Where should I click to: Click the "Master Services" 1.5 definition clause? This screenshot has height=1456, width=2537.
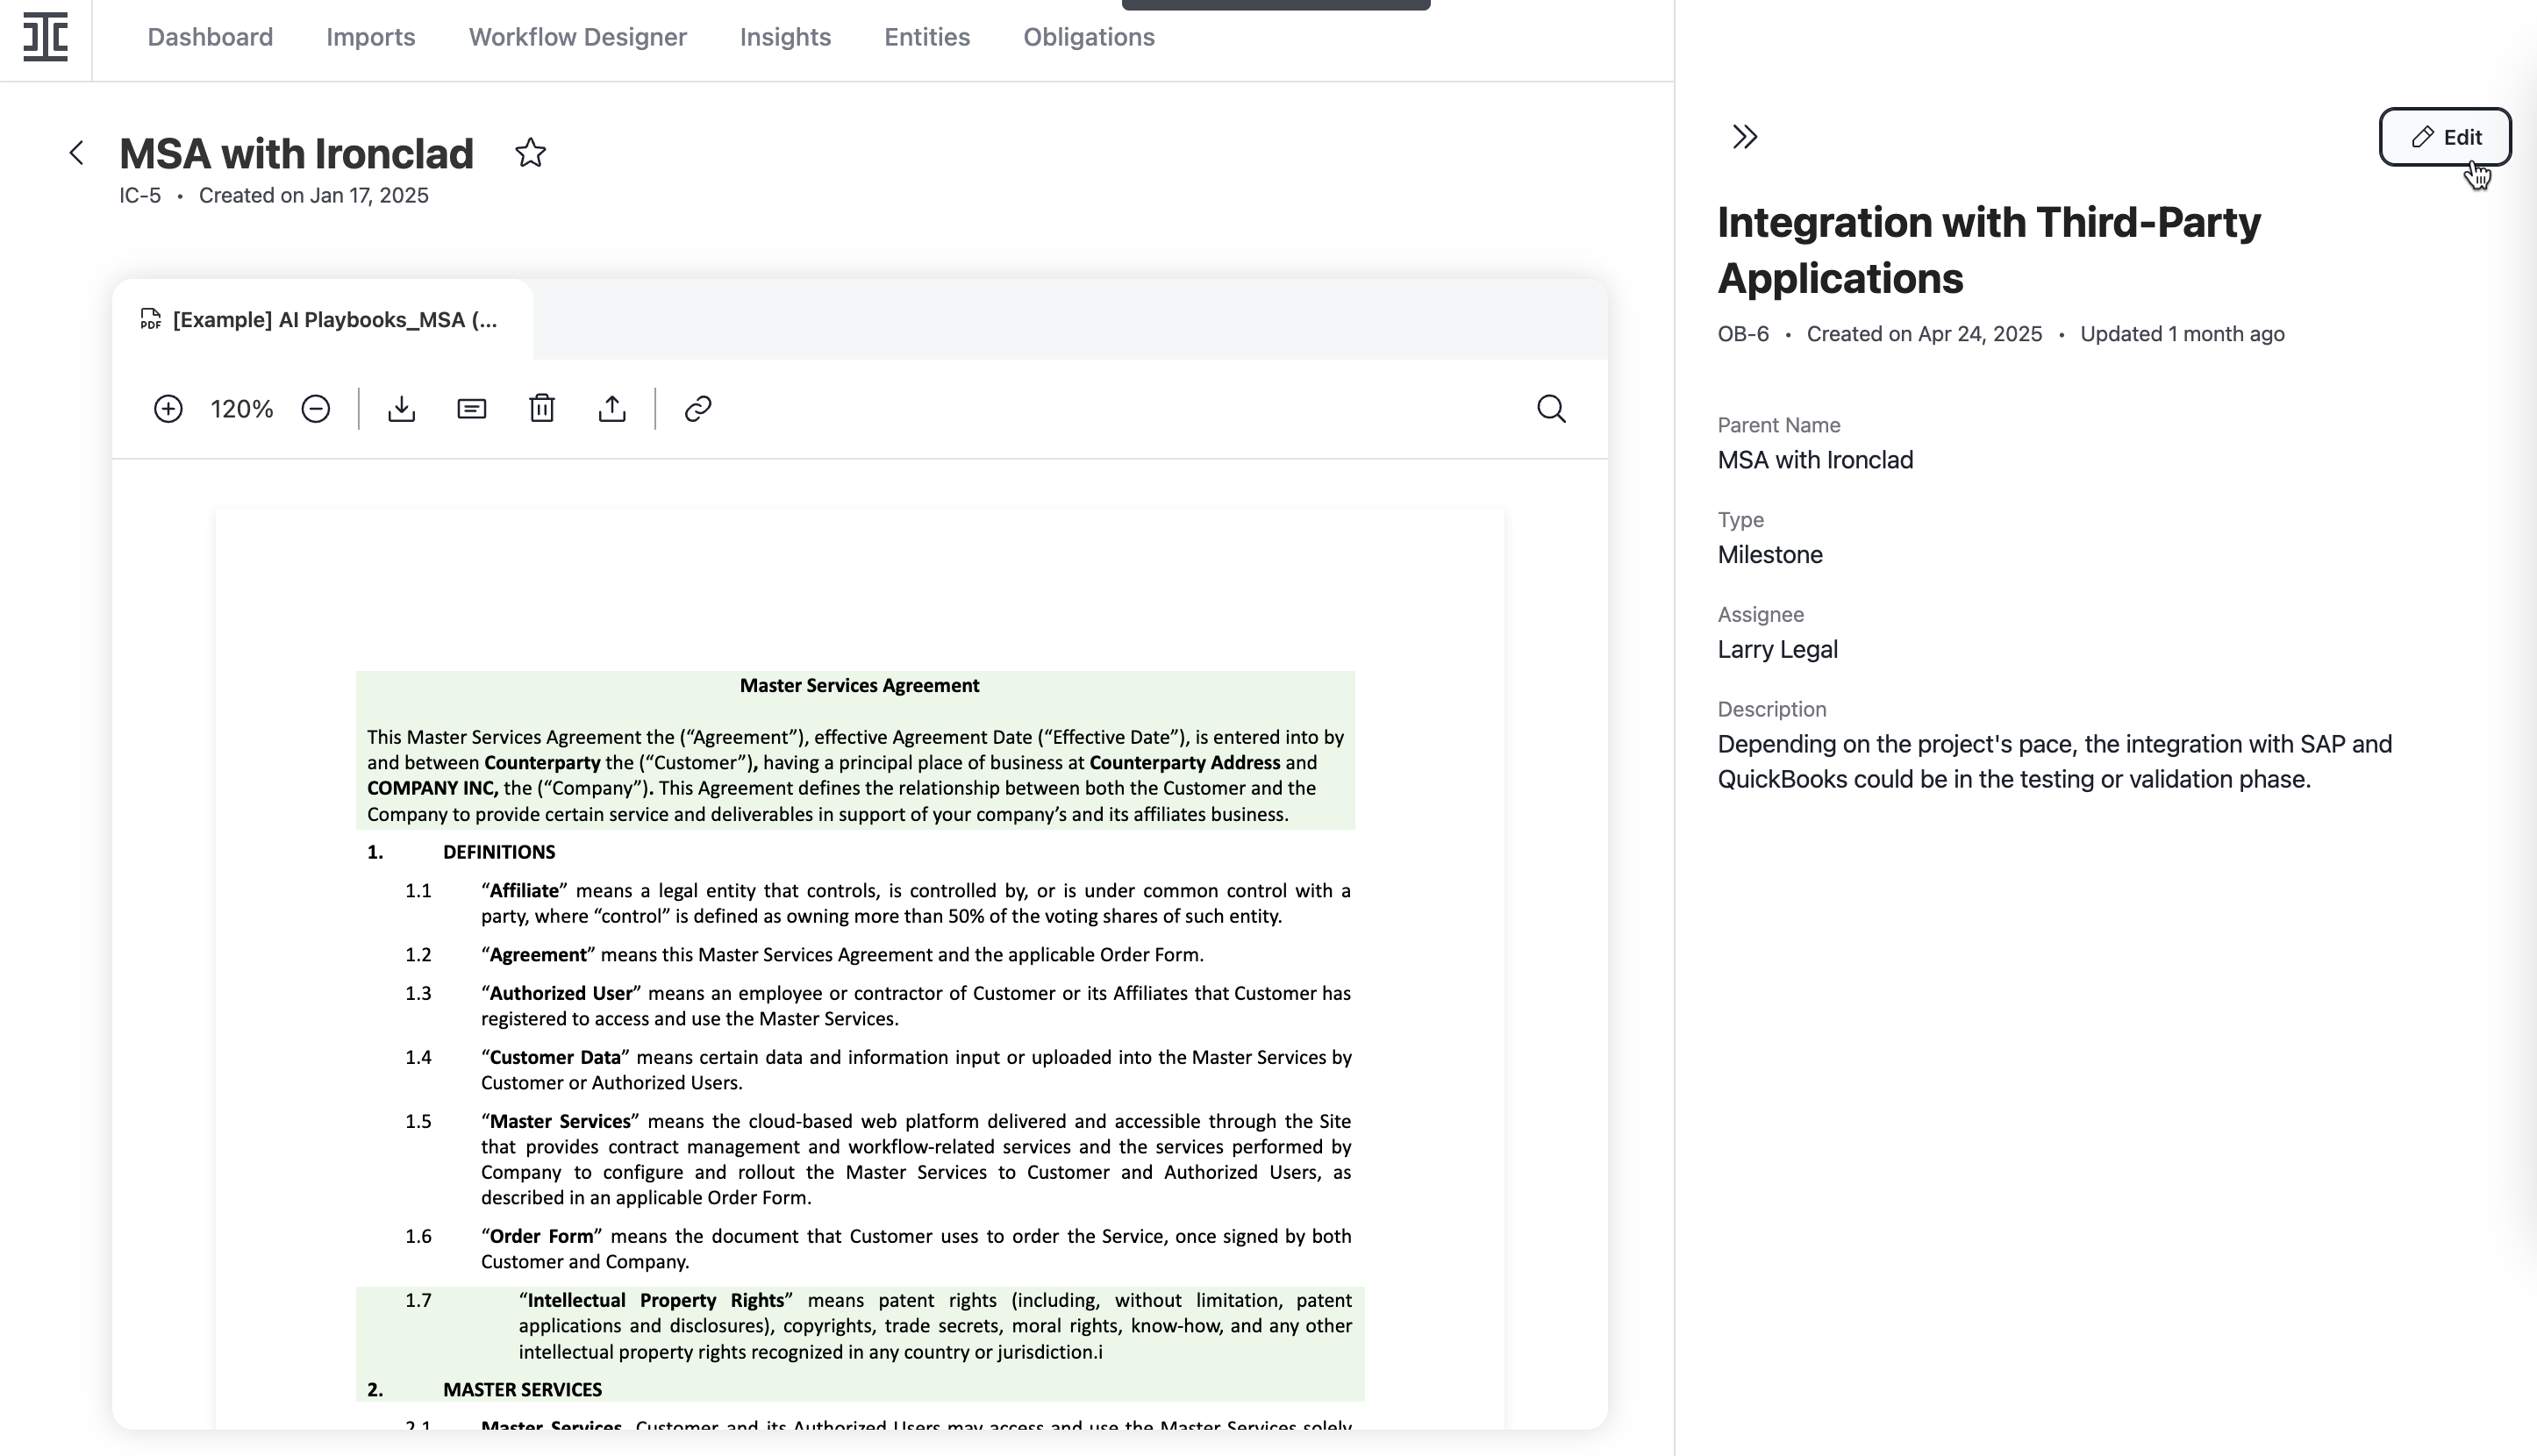(915, 1159)
